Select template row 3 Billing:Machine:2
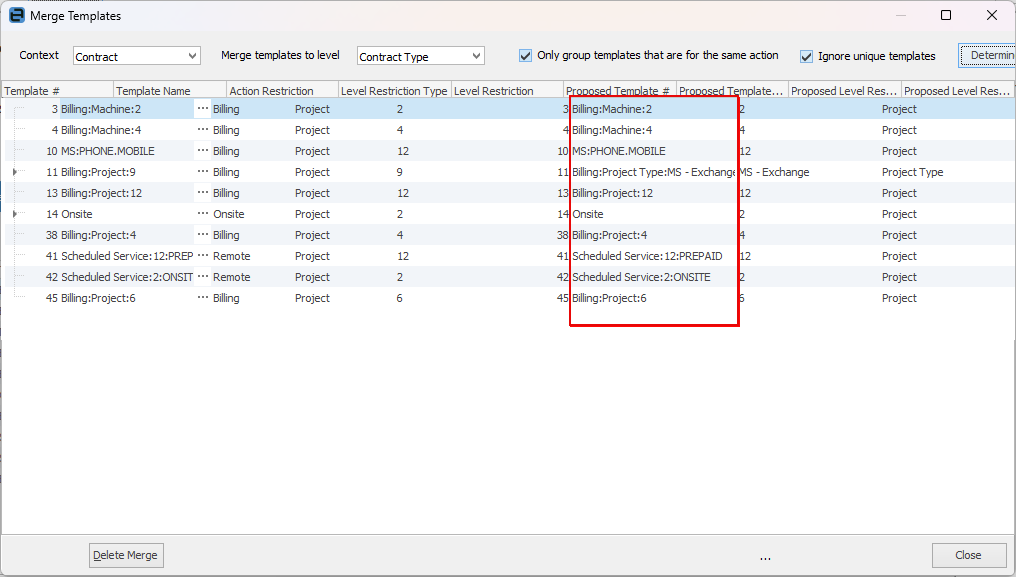This screenshot has height=577, width=1016. (x=508, y=109)
